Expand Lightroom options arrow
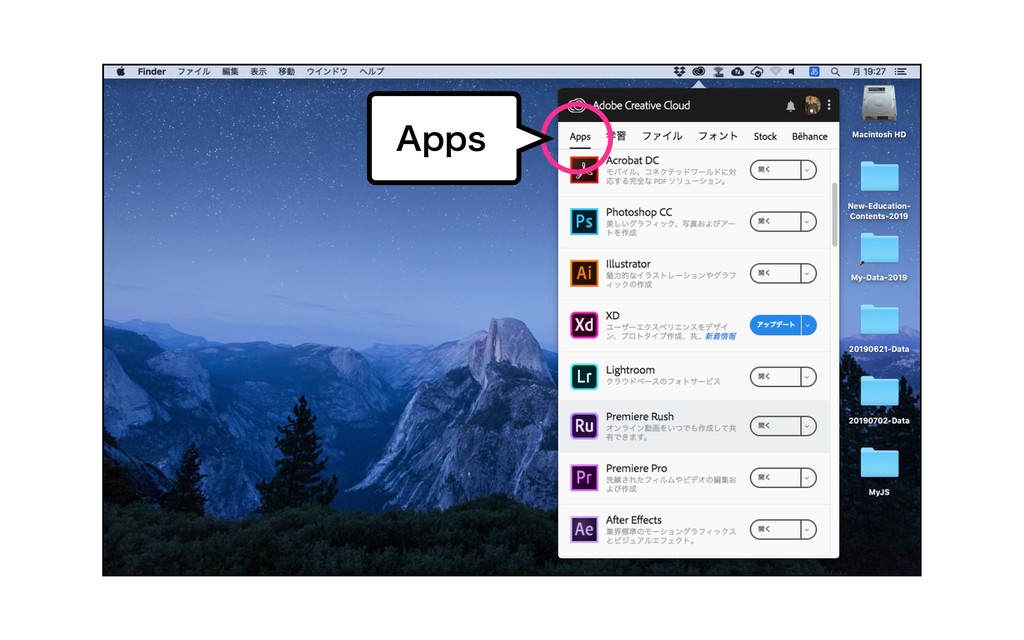This screenshot has height=640, width=1024. [x=808, y=377]
